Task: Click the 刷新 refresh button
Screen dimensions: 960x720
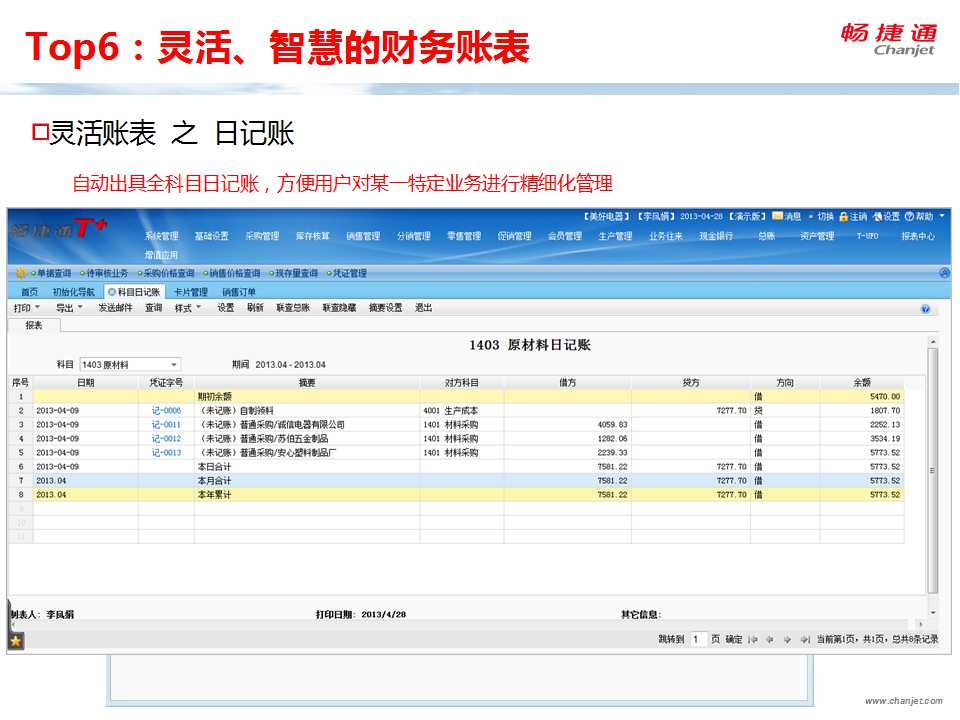Action: coord(255,308)
